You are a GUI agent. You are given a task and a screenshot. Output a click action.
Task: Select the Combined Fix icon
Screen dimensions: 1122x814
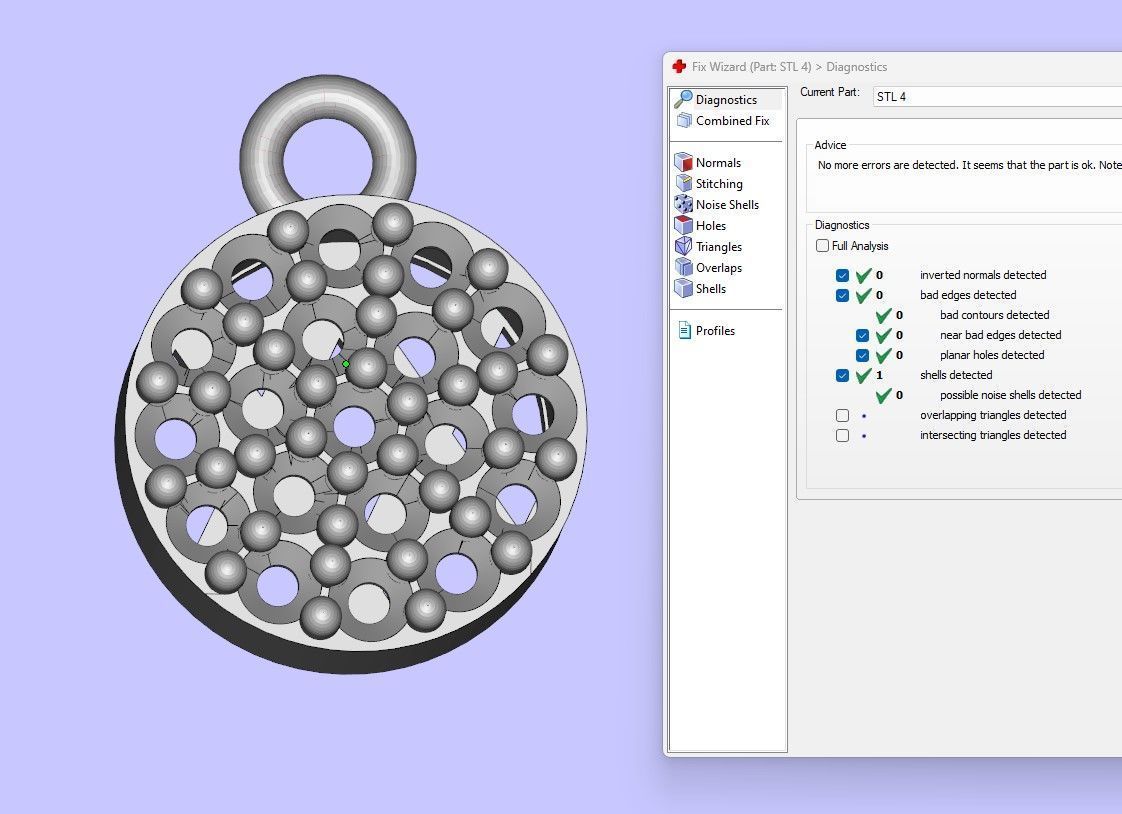coord(684,121)
